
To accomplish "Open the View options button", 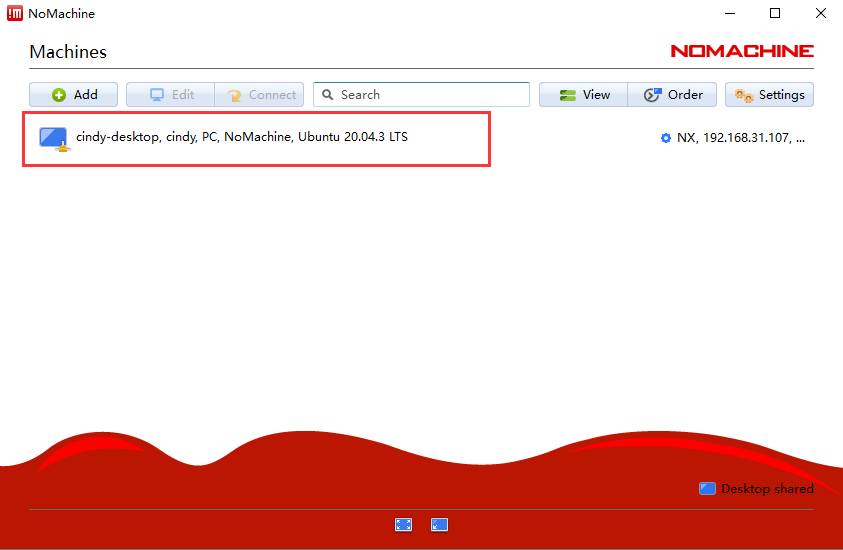I will coord(583,95).
